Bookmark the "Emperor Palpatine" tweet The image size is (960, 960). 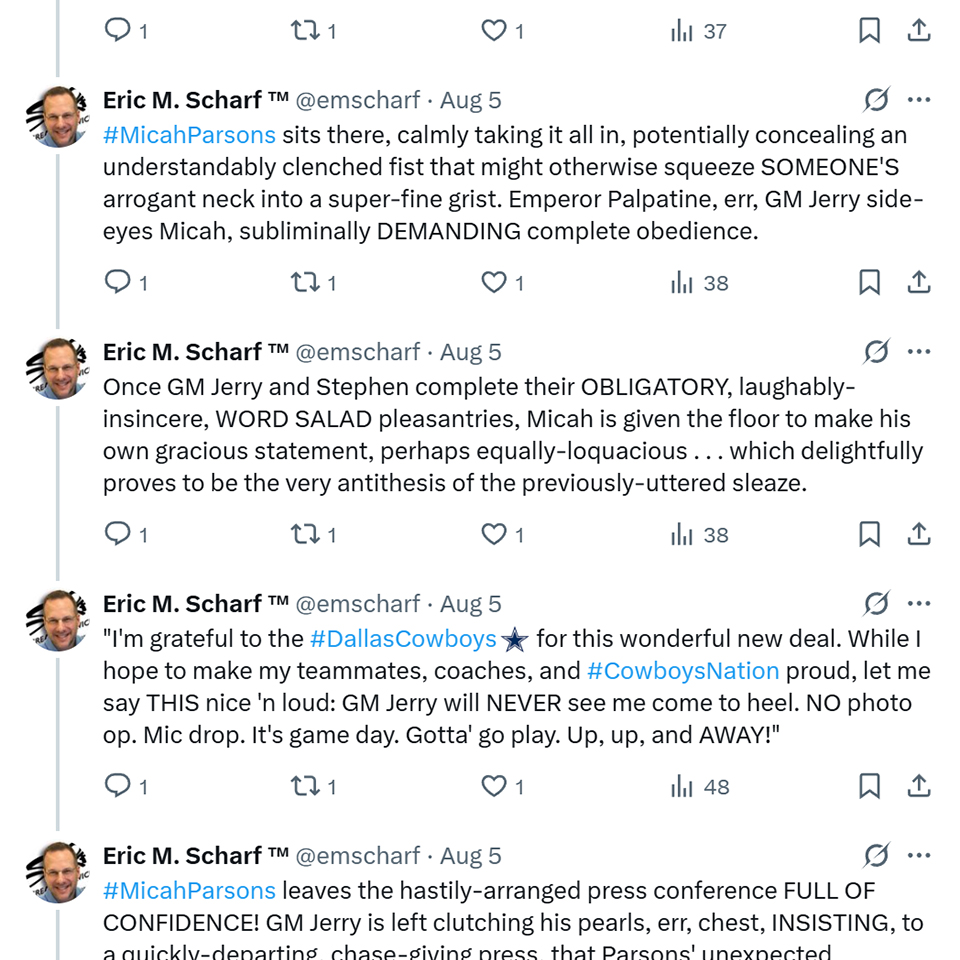coord(870,282)
